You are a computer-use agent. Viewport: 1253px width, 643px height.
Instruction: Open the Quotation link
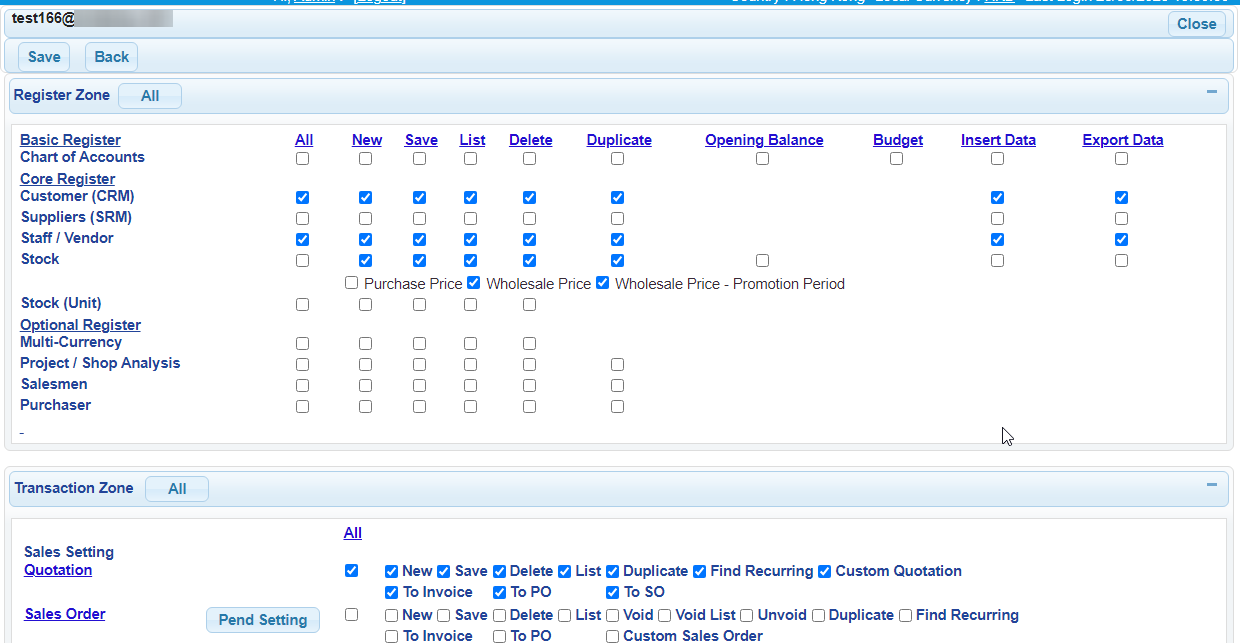tap(58, 570)
